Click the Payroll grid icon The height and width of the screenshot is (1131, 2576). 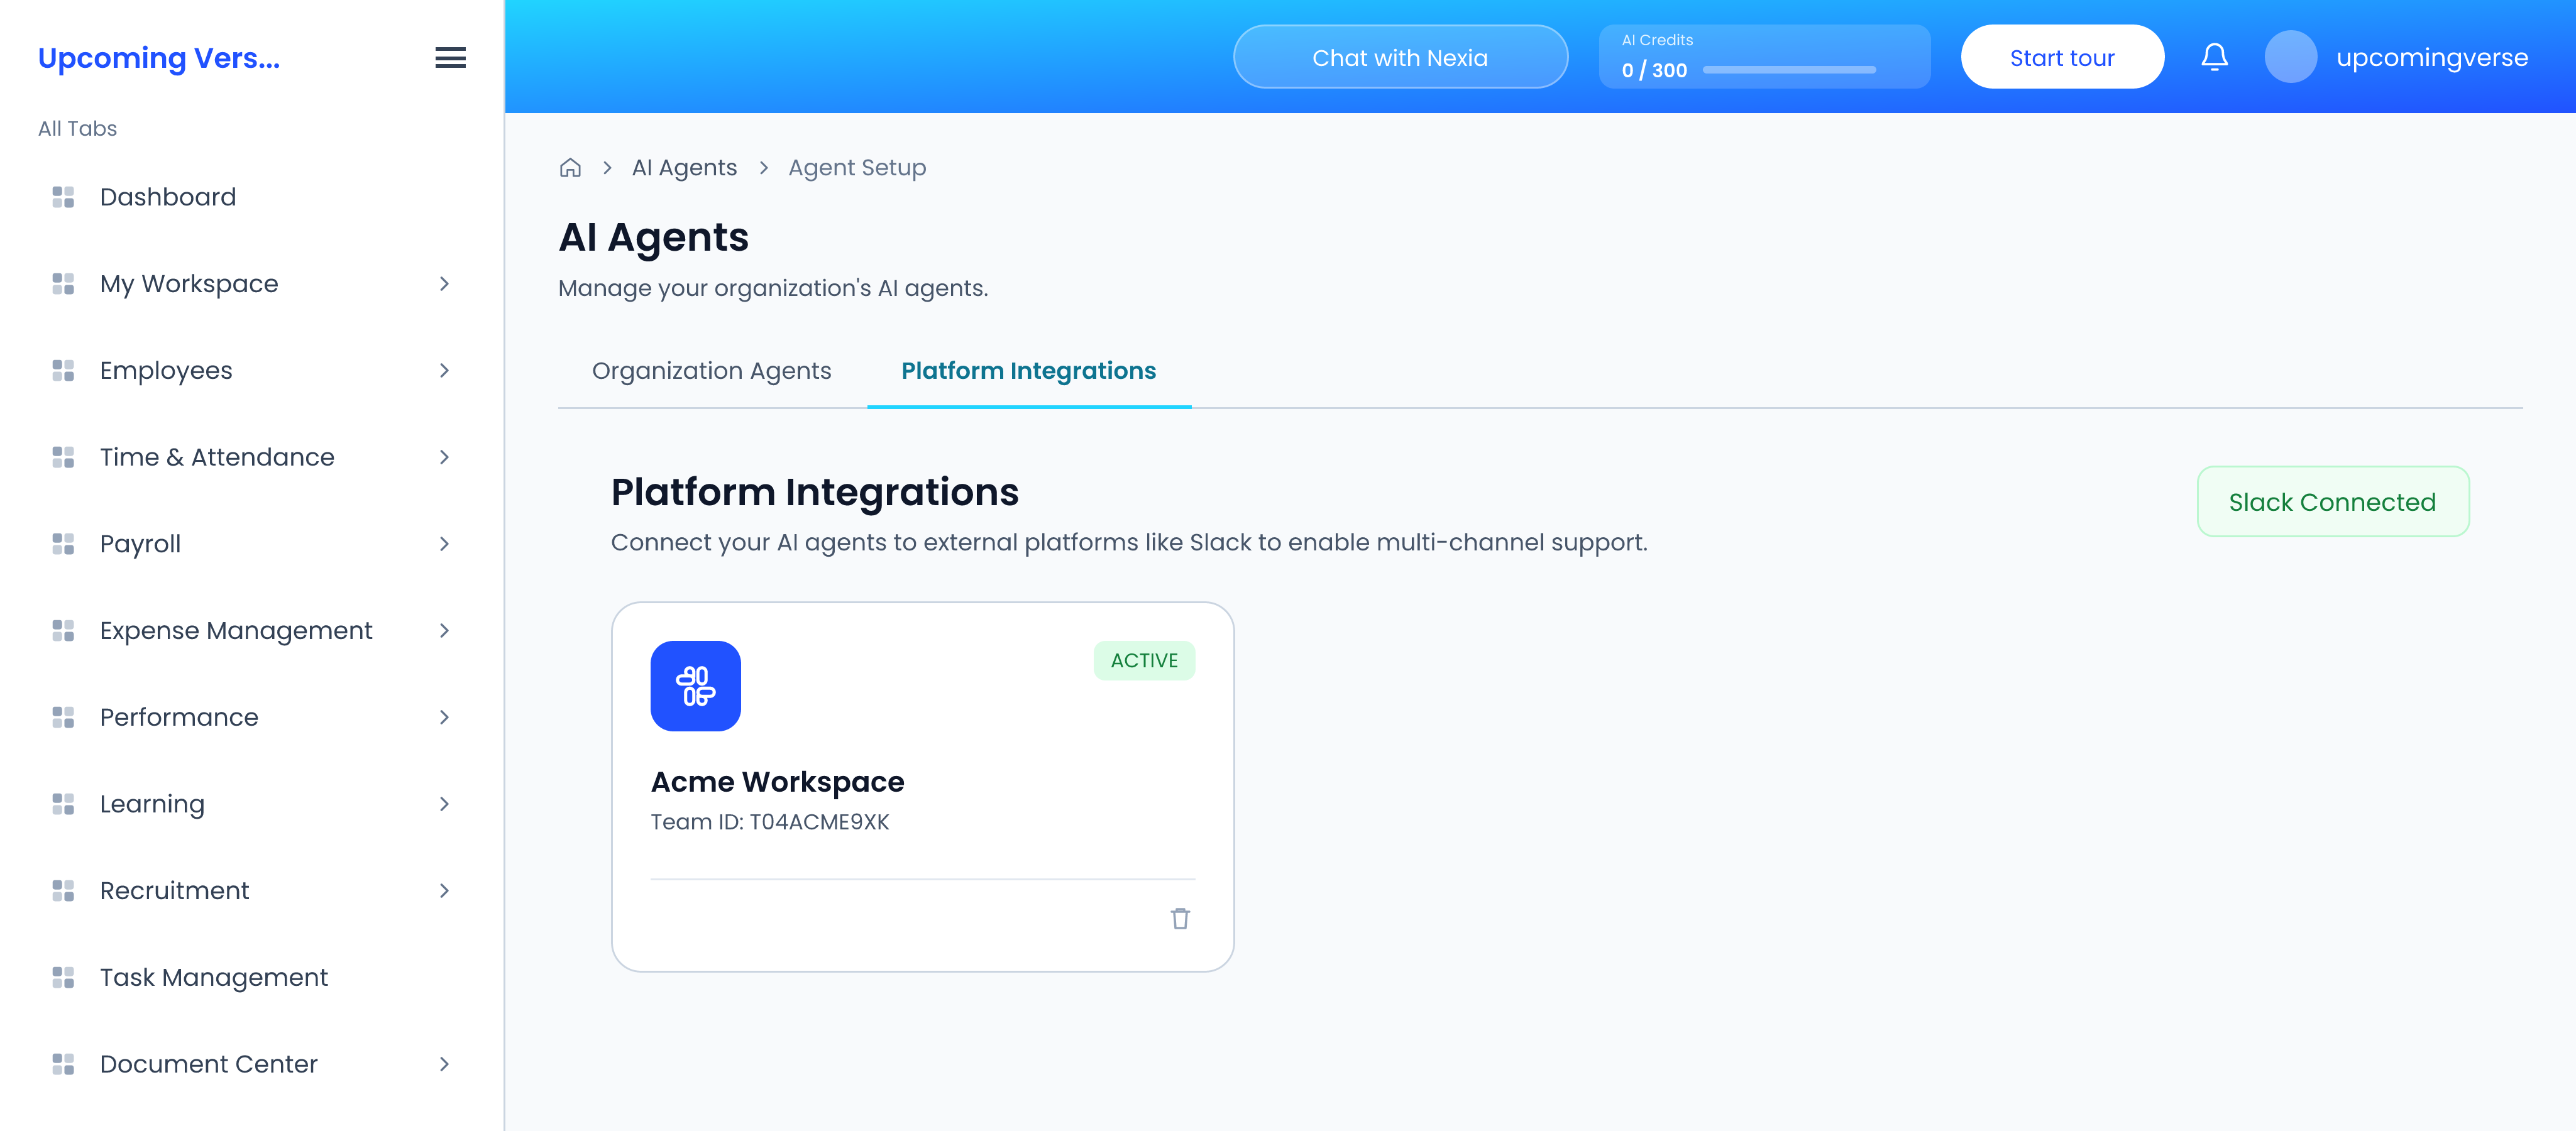[63, 544]
